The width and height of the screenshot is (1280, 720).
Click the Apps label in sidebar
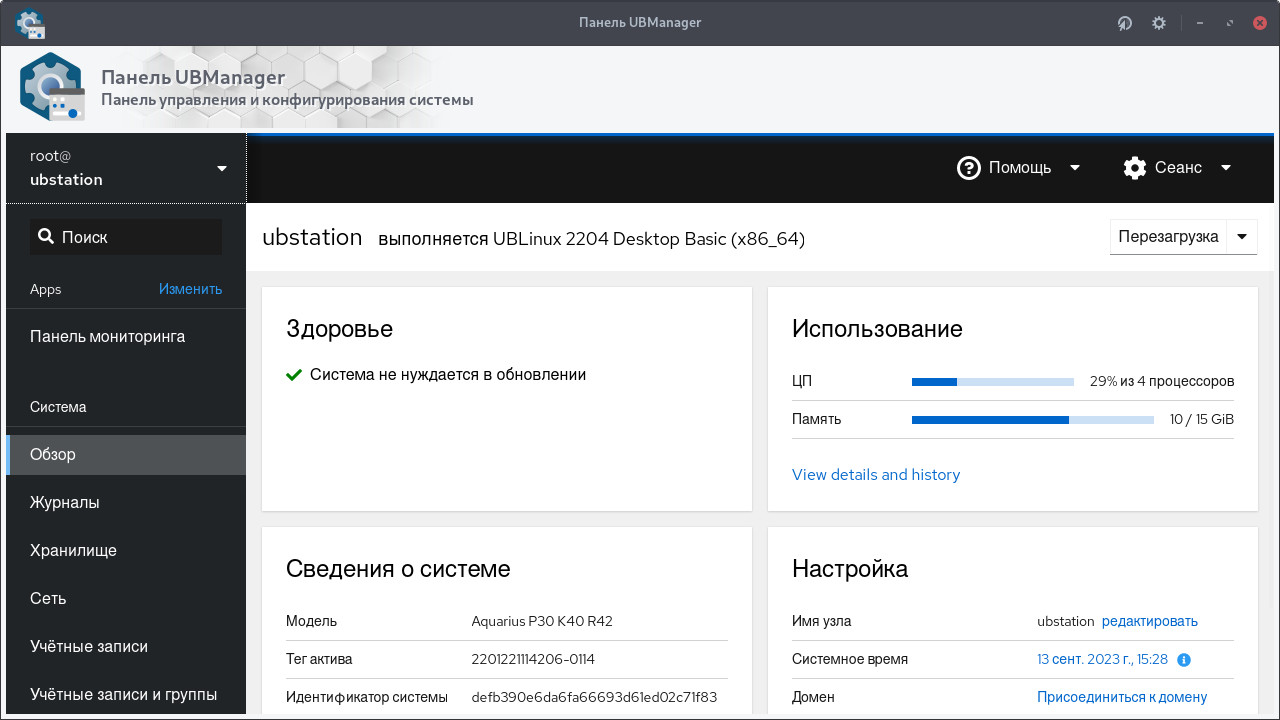coord(46,289)
